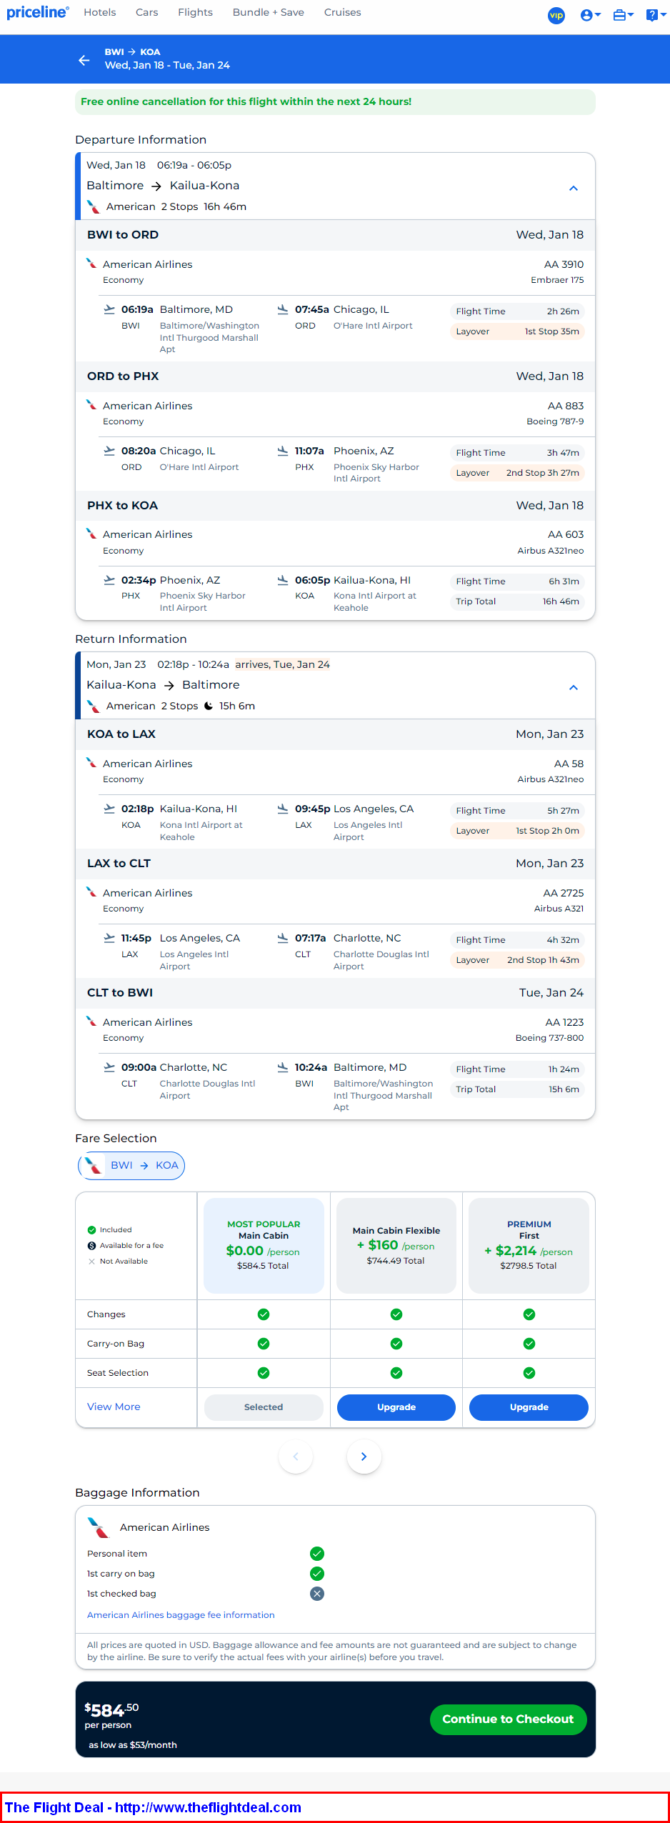Viewport: 670px width, 1823px height.
Task: Click the Trip Total 15h 6m value
Action: coord(564,1090)
